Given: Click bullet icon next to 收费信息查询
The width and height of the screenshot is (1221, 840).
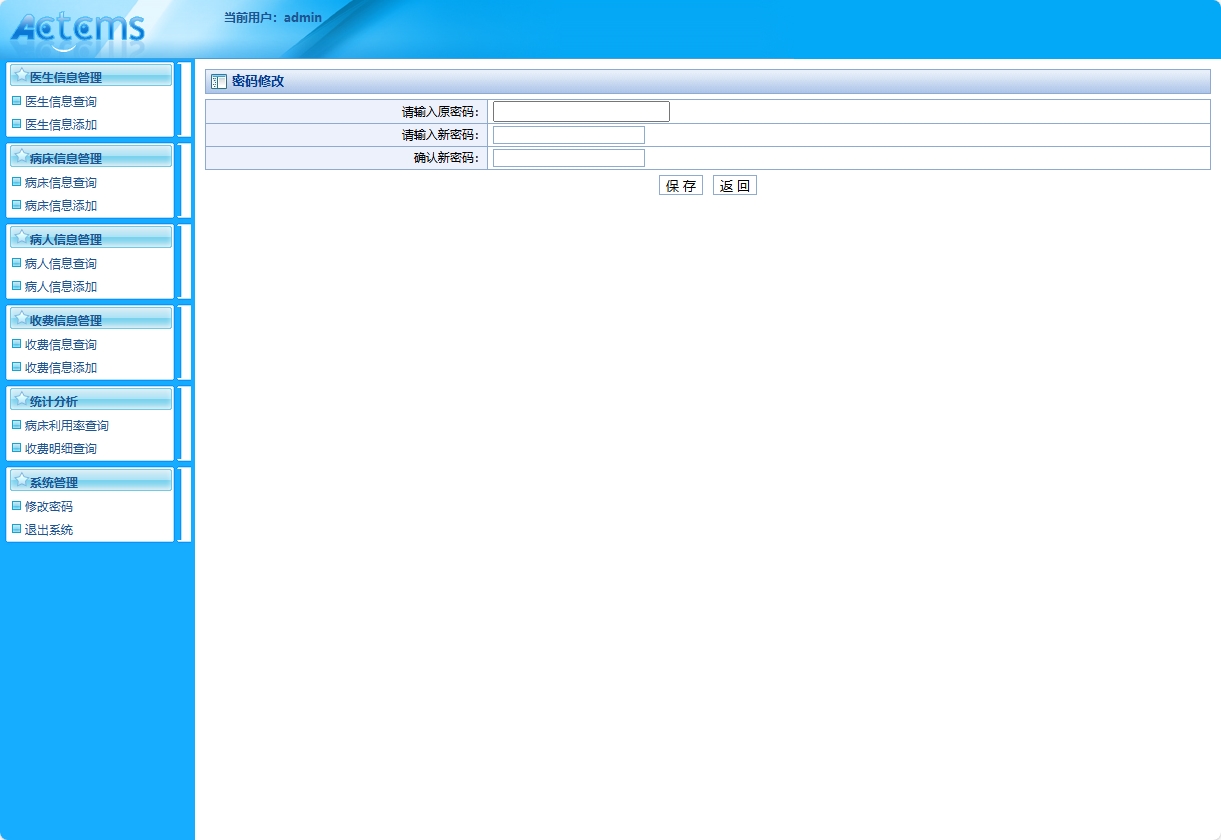Looking at the screenshot, I should tap(16, 343).
